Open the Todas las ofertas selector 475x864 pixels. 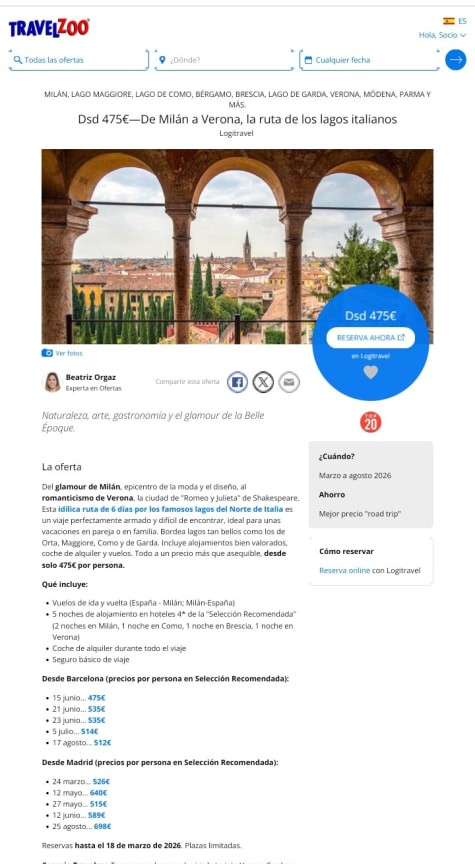(x=79, y=60)
